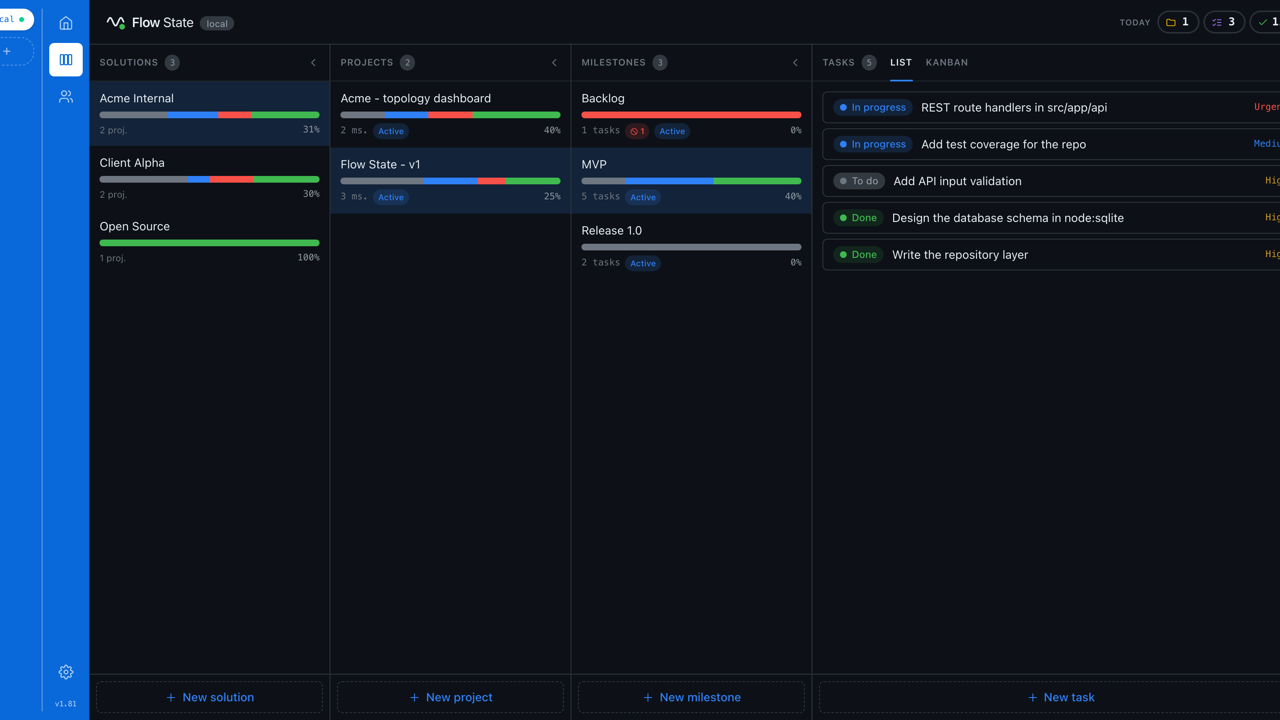
Task: Click Active badge on MVP milestone
Action: (643, 197)
